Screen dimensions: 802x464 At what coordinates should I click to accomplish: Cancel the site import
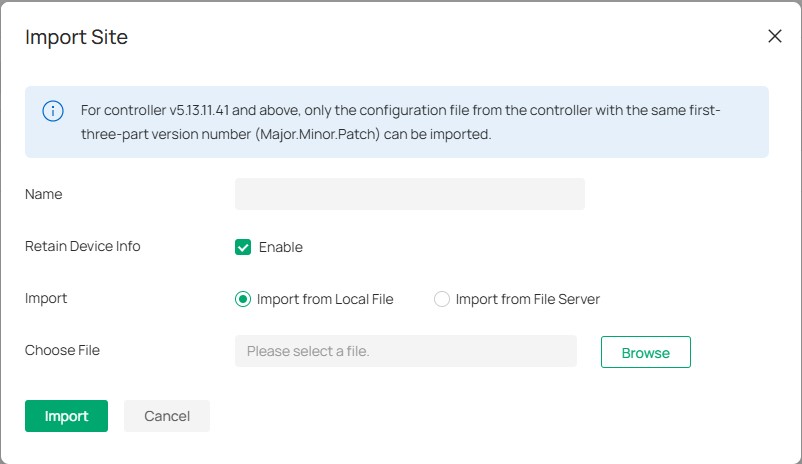167,416
